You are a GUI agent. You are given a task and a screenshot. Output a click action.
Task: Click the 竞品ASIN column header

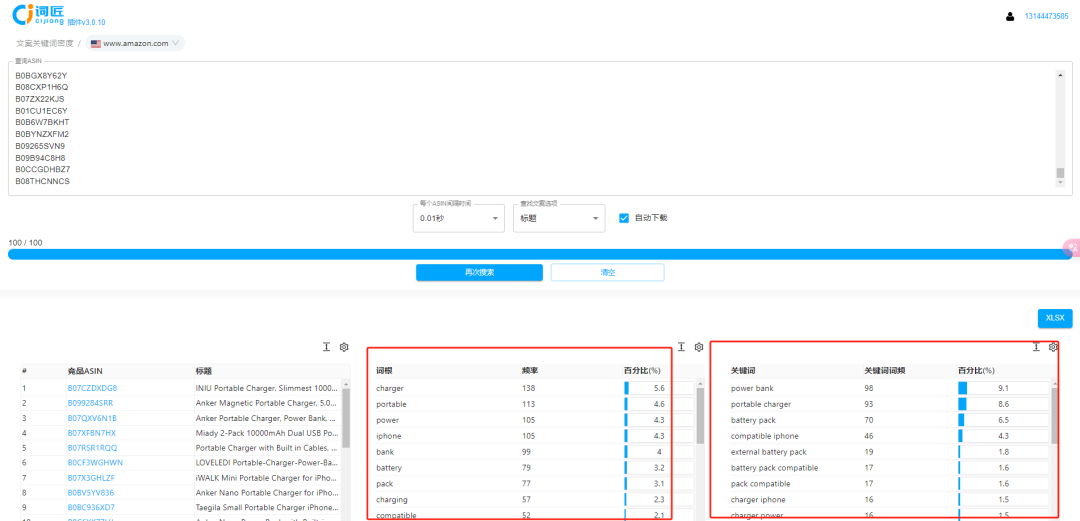point(83,371)
